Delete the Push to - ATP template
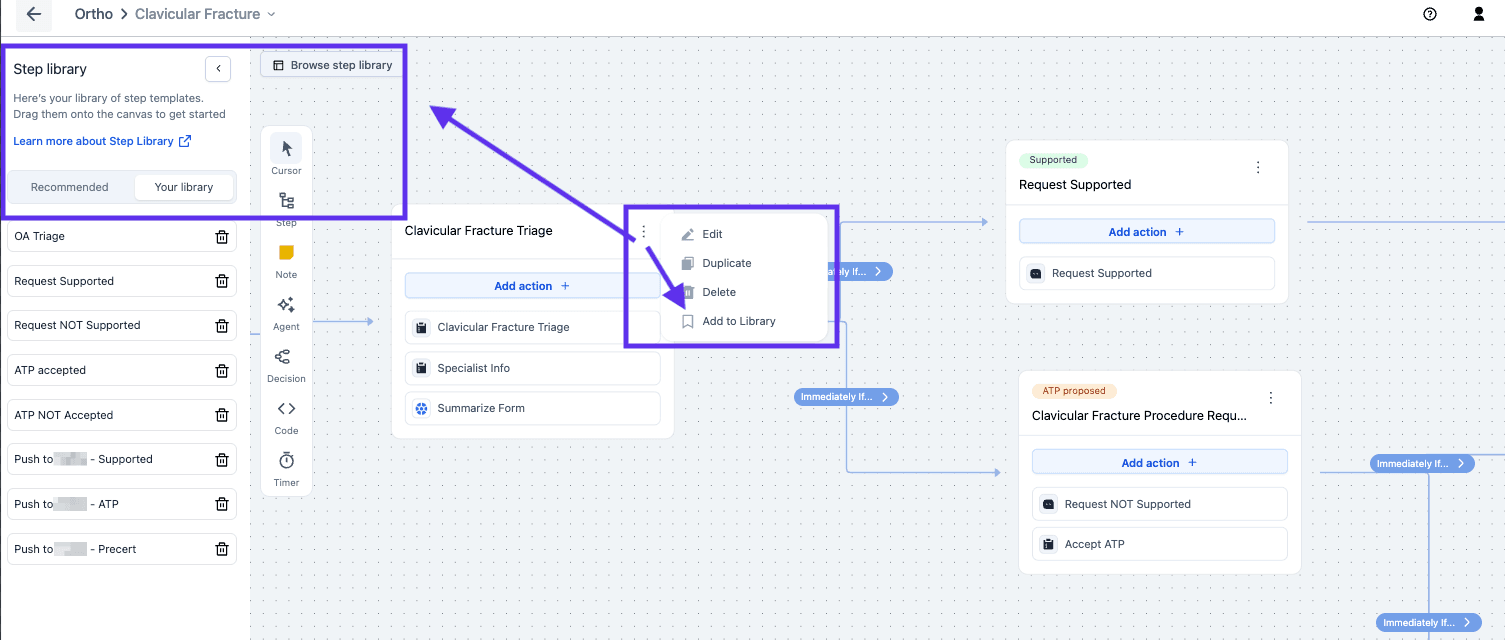 222,504
